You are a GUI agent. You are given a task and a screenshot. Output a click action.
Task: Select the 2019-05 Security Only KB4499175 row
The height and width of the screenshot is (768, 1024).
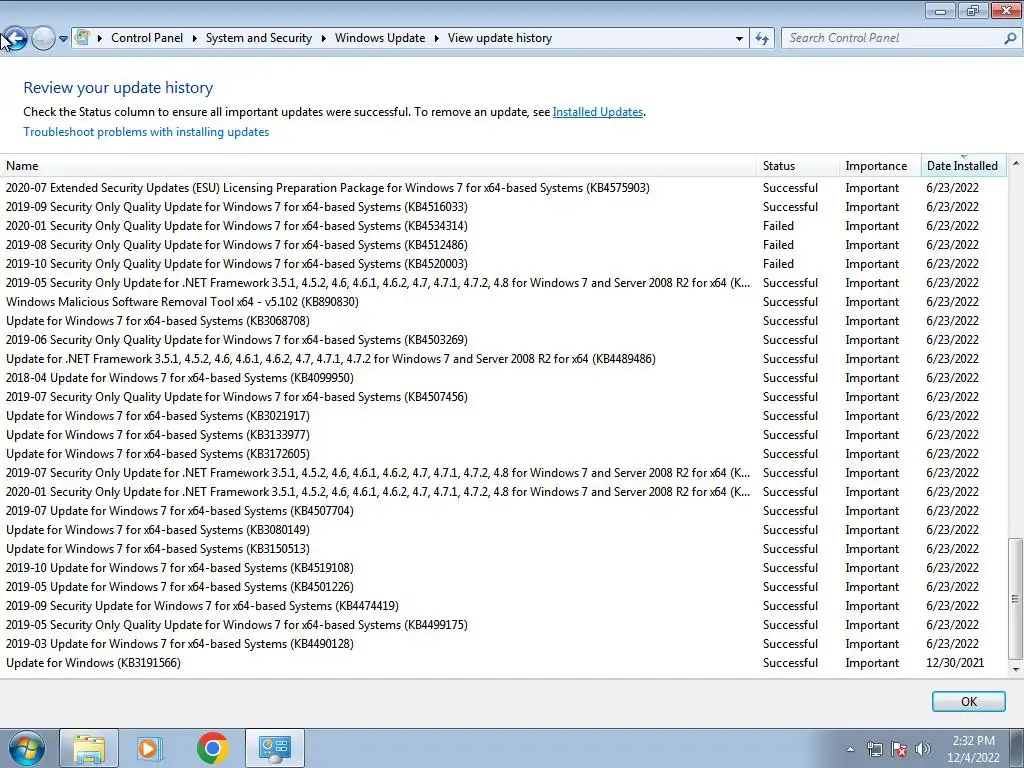tap(503, 625)
